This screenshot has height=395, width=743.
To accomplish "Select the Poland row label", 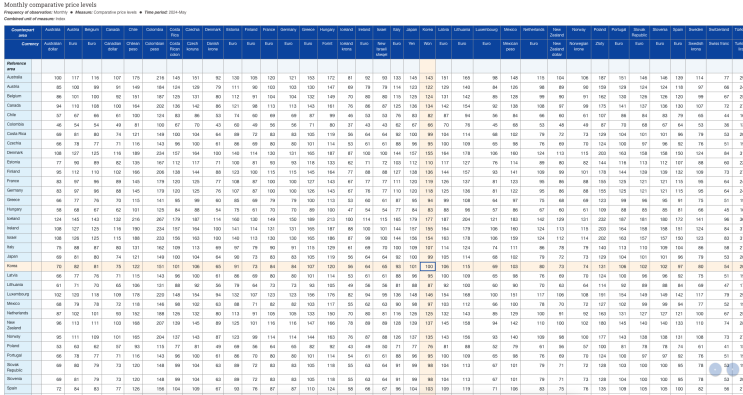I will (18, 346).
